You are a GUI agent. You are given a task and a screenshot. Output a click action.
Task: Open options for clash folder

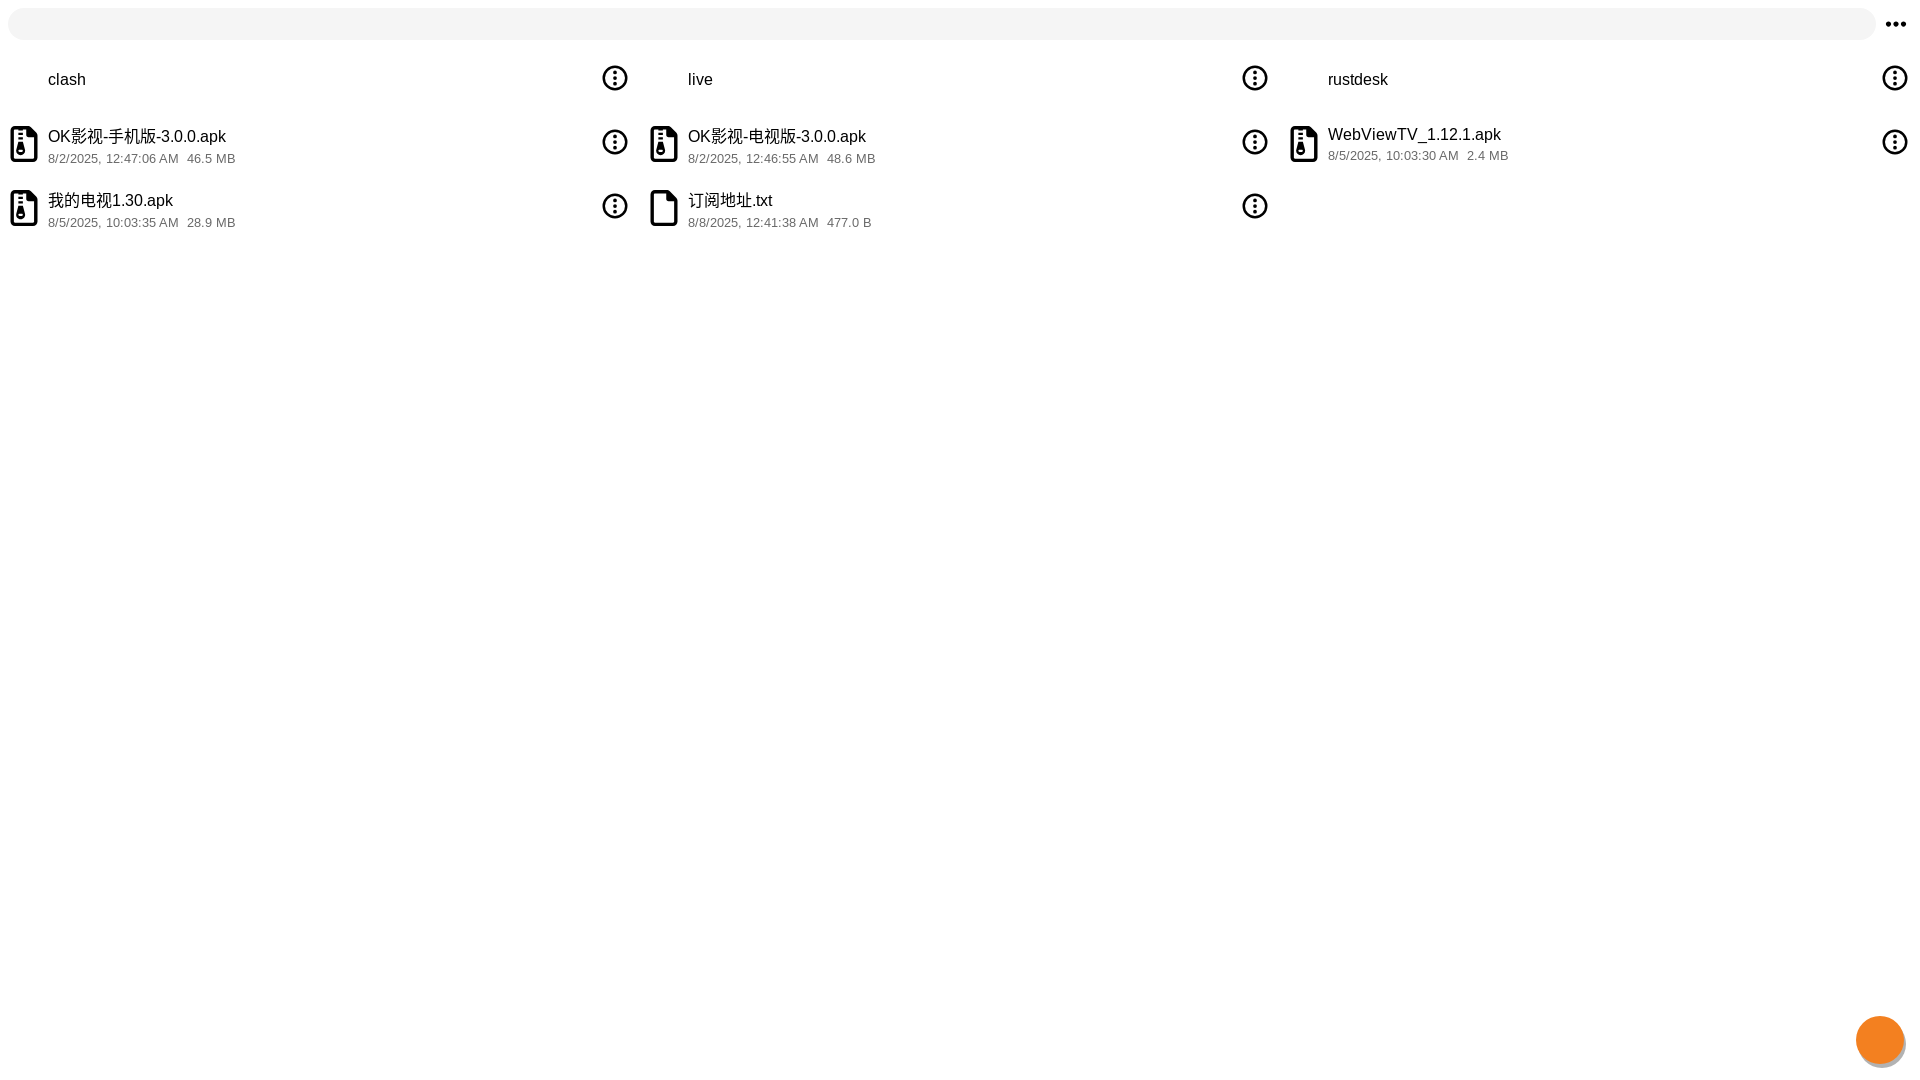[615, 78]
